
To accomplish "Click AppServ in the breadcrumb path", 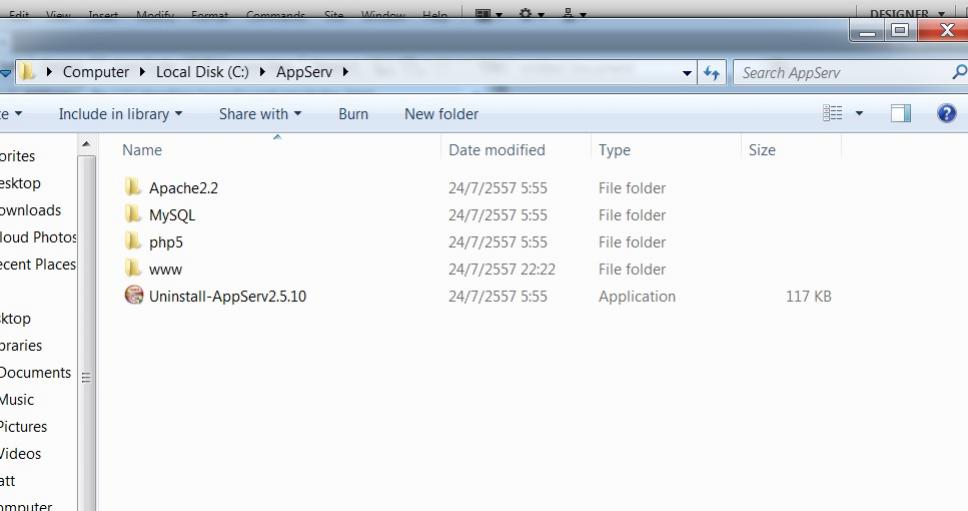I will coord(304,72).
